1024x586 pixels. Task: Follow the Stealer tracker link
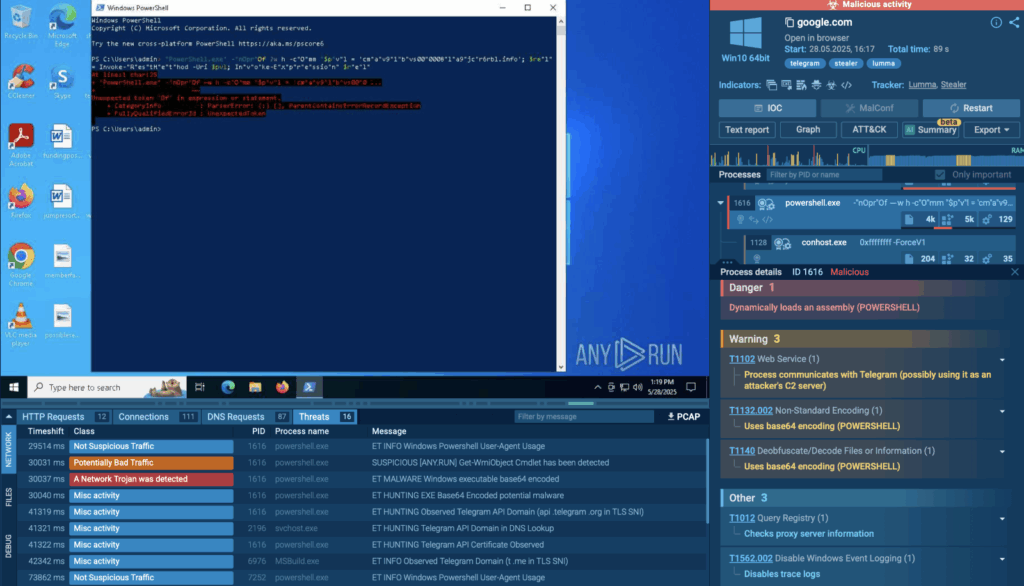tap(953, 85)
